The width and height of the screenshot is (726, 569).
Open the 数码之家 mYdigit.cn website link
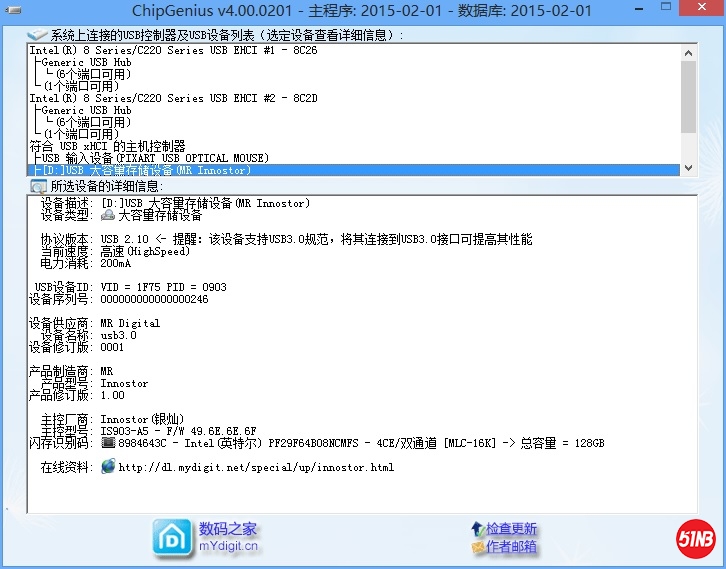pyautogui.click(x=228, y=537)
